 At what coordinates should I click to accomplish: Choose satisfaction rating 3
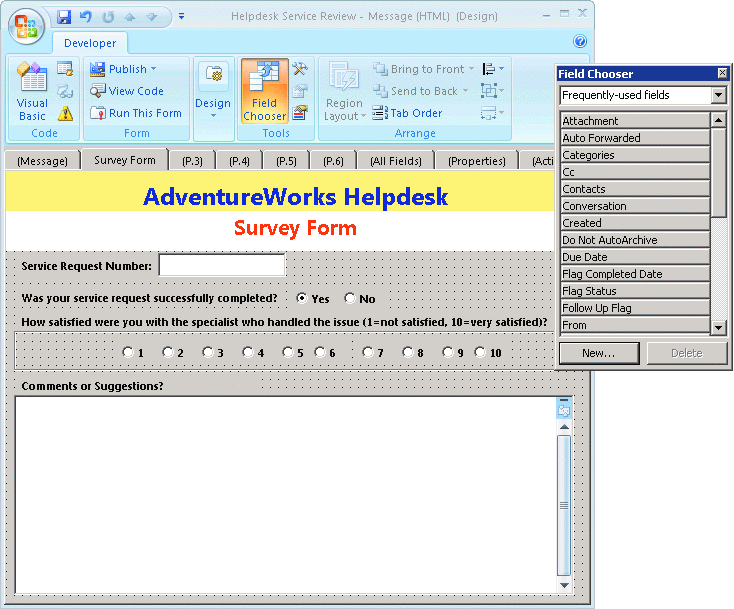(x=208, y=352)
